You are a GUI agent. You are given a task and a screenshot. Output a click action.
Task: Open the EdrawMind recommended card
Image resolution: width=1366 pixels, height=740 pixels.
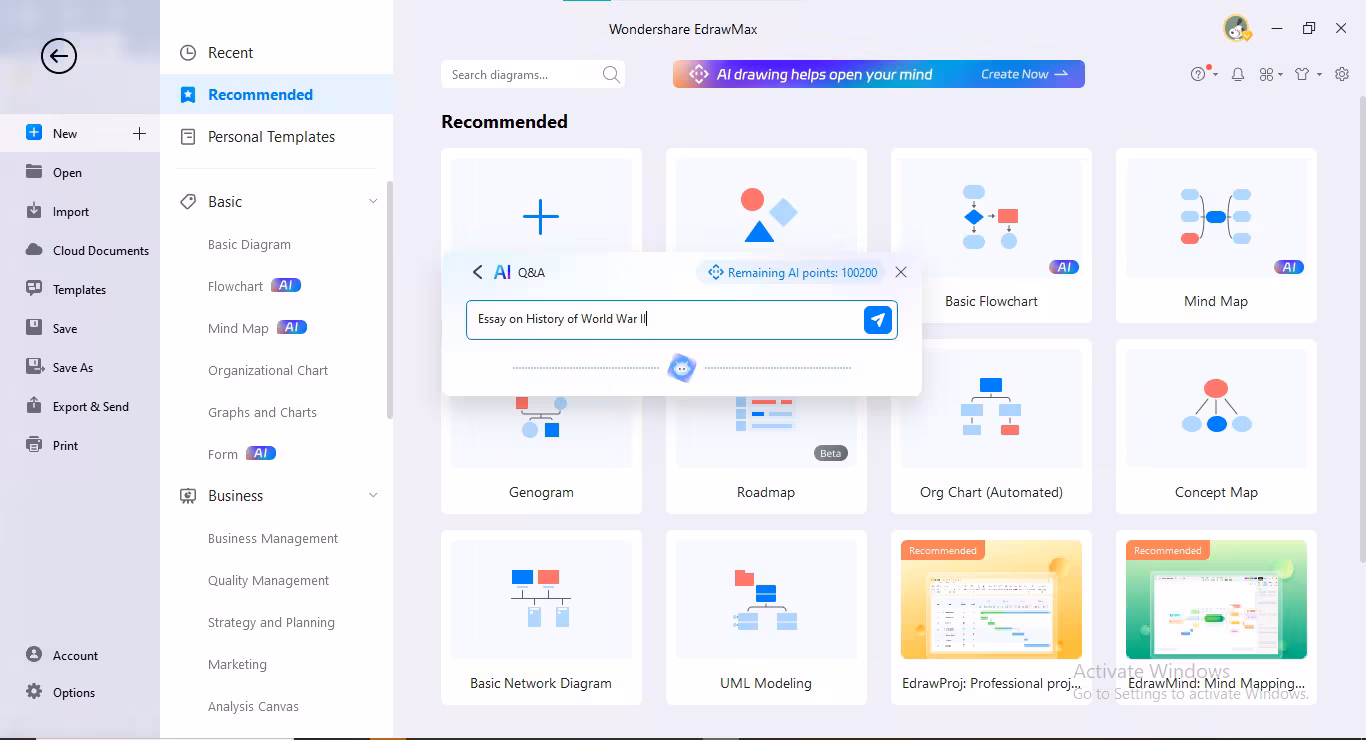(x=1216, y=618)
